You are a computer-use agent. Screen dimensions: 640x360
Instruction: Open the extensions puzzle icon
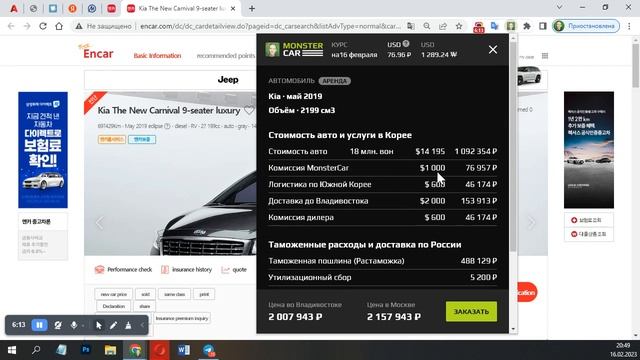tap(527, 26)
